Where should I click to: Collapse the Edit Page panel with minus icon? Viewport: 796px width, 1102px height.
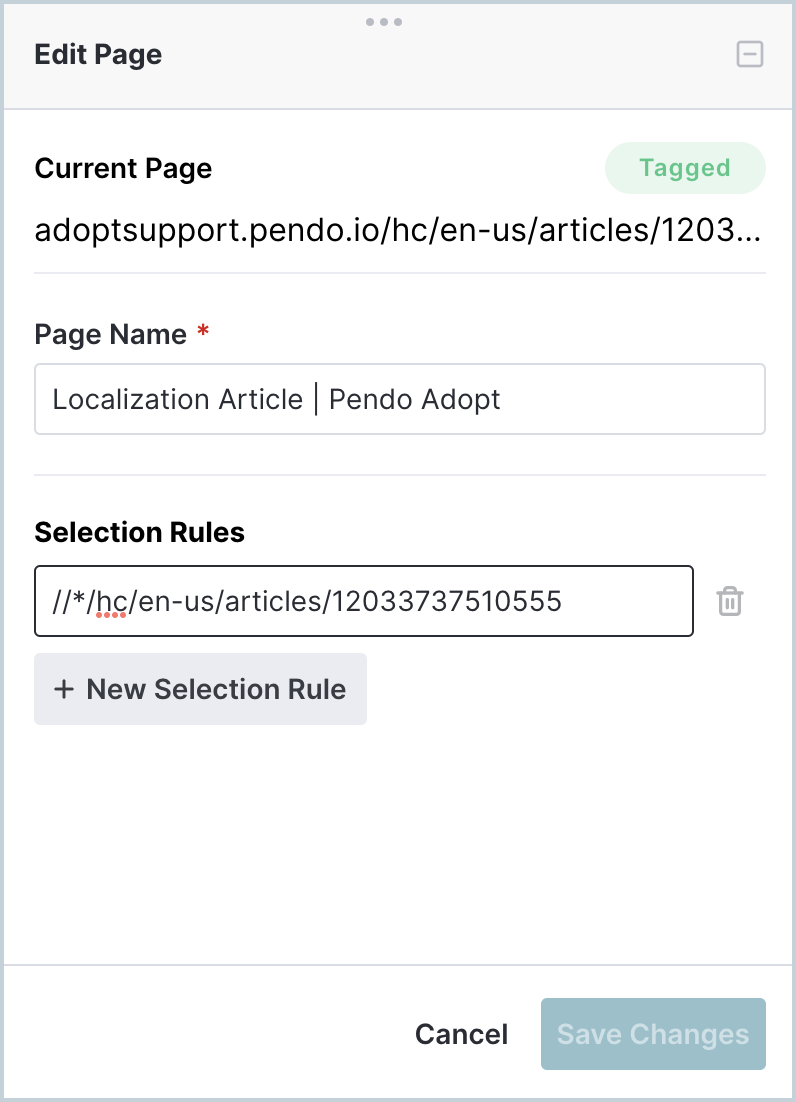click(x=750, y=54)
